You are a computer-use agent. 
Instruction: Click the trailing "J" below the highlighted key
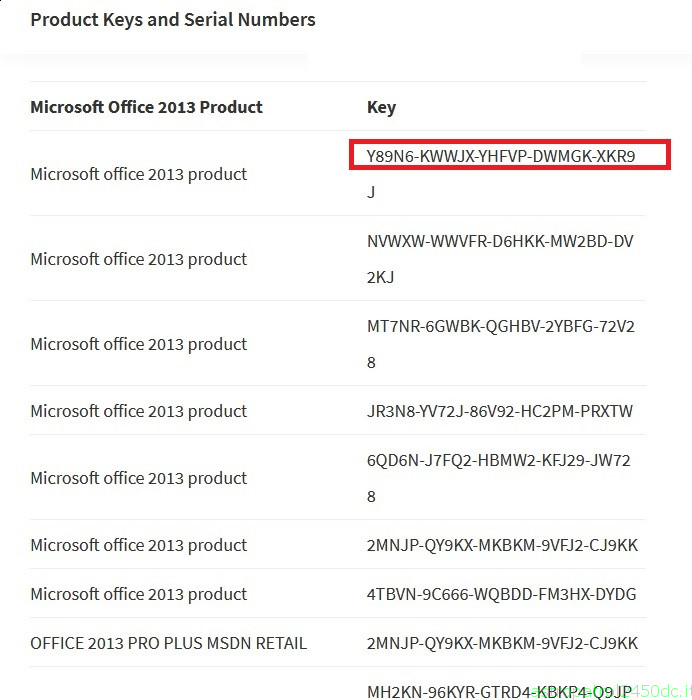pos(371,192)
